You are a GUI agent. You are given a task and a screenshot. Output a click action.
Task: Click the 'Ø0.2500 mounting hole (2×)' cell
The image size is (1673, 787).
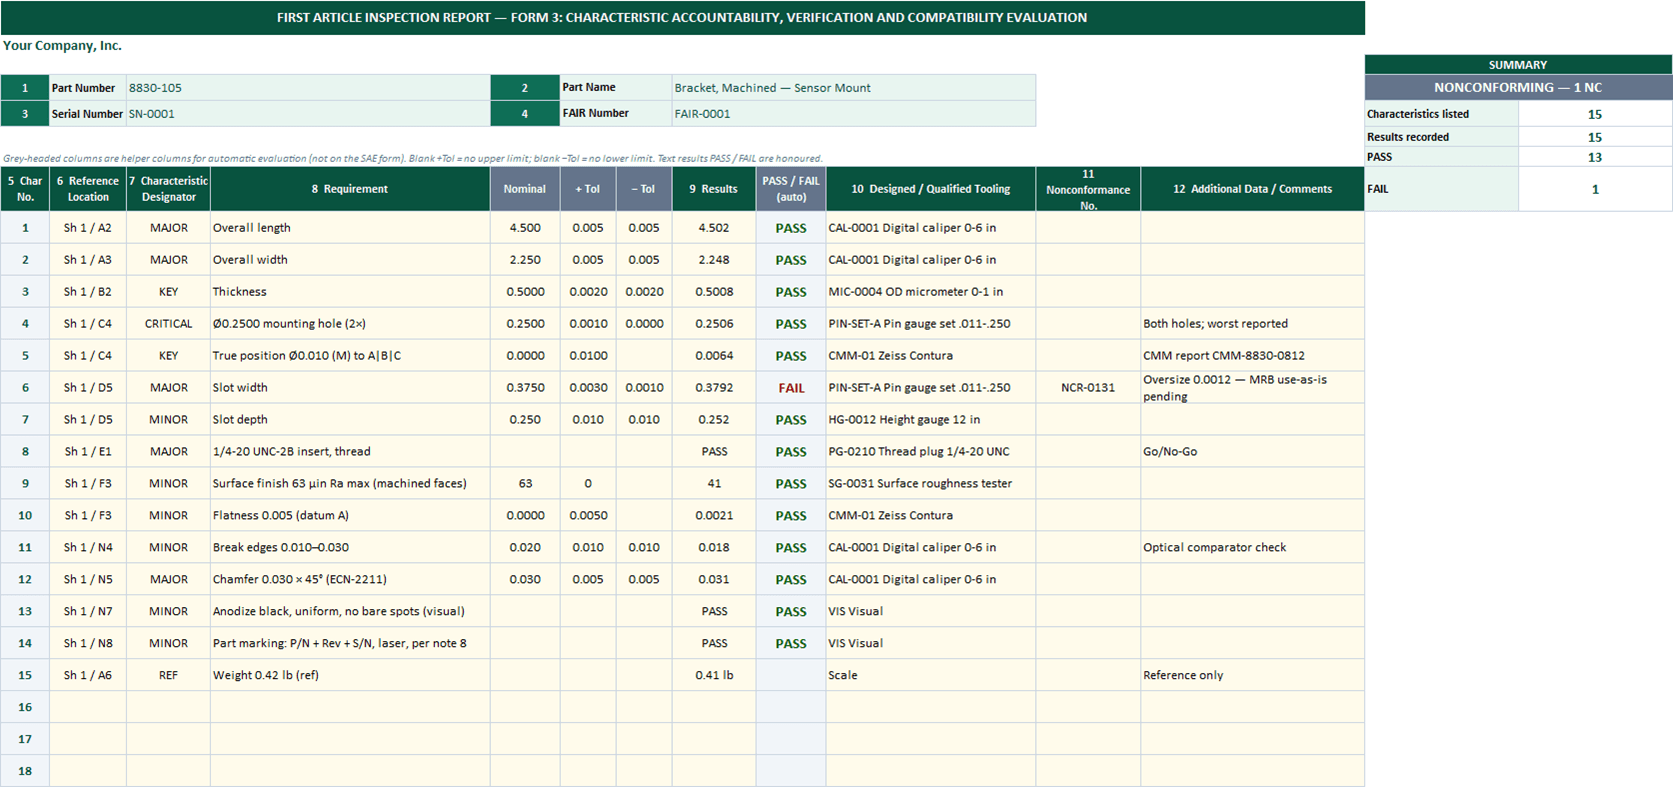(x=350, y=324)
